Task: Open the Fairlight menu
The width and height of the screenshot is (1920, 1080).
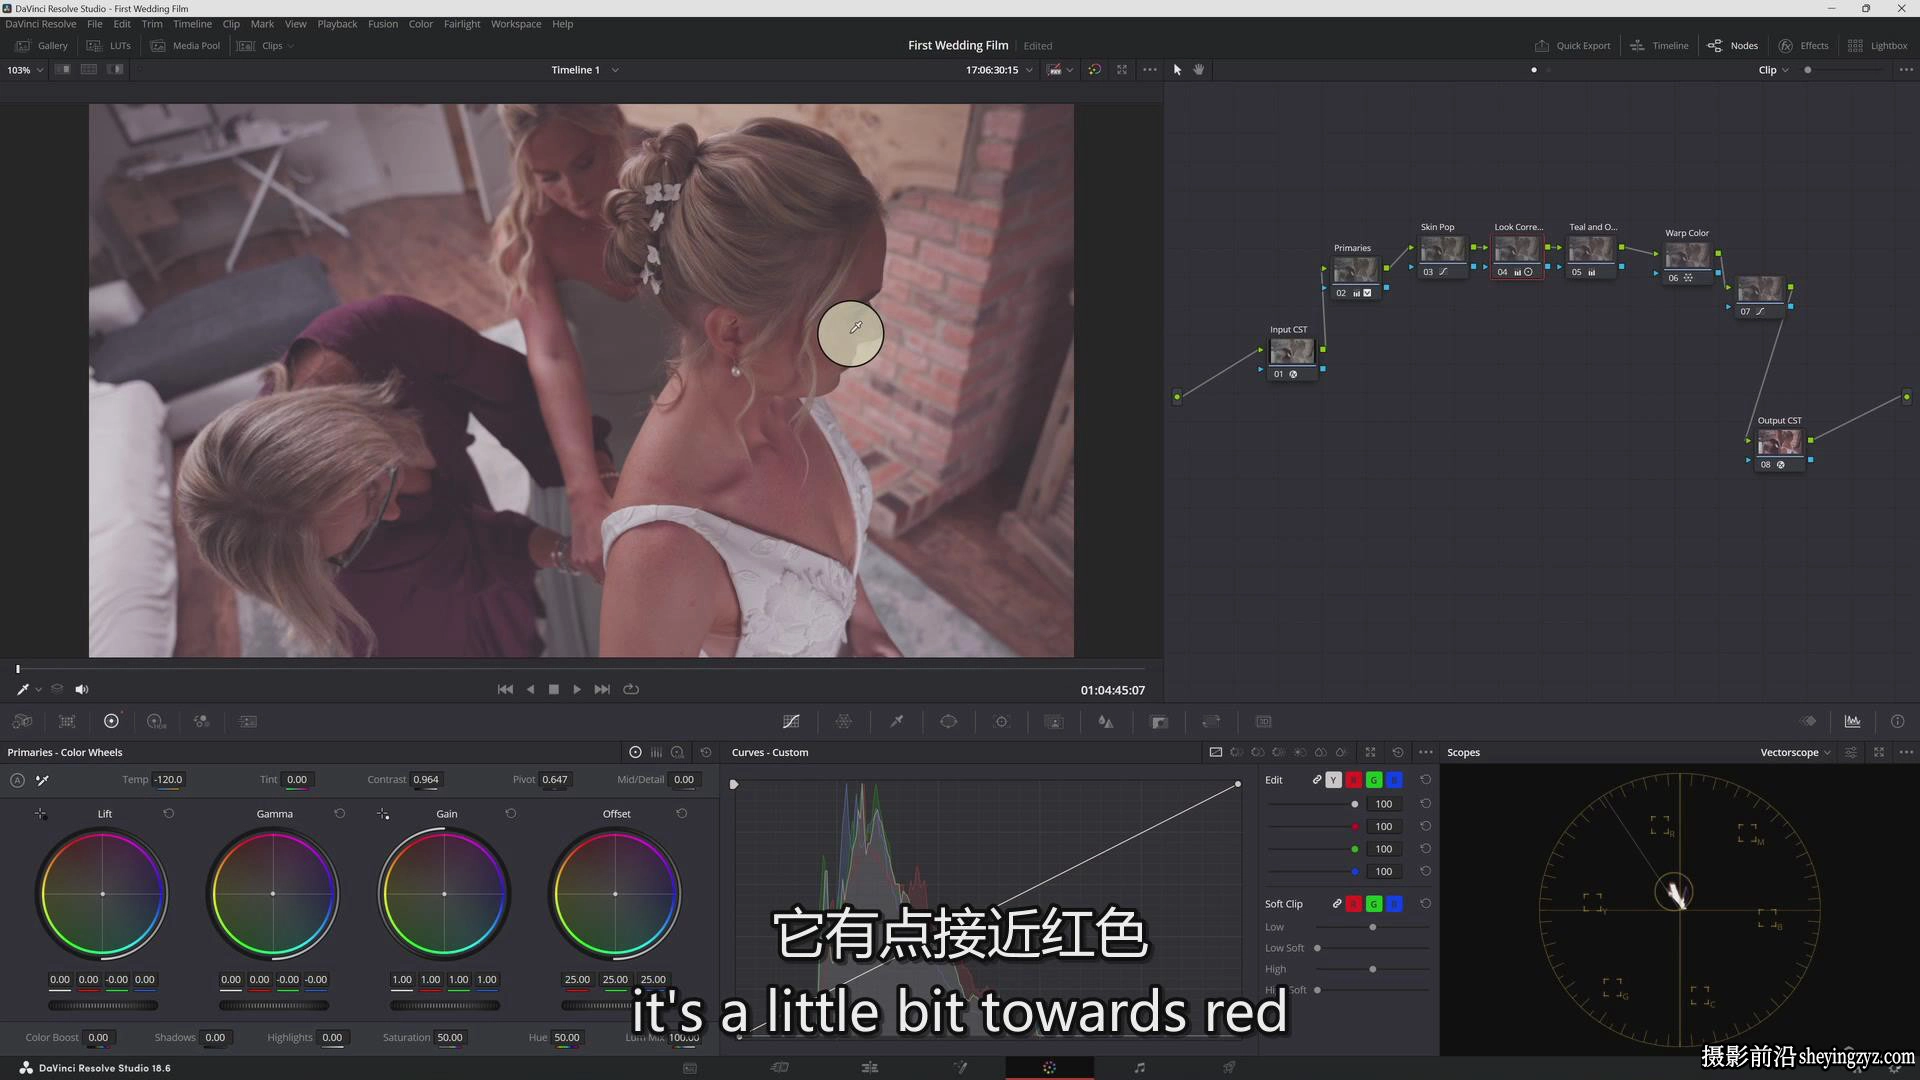Action: tap(462, 24)
